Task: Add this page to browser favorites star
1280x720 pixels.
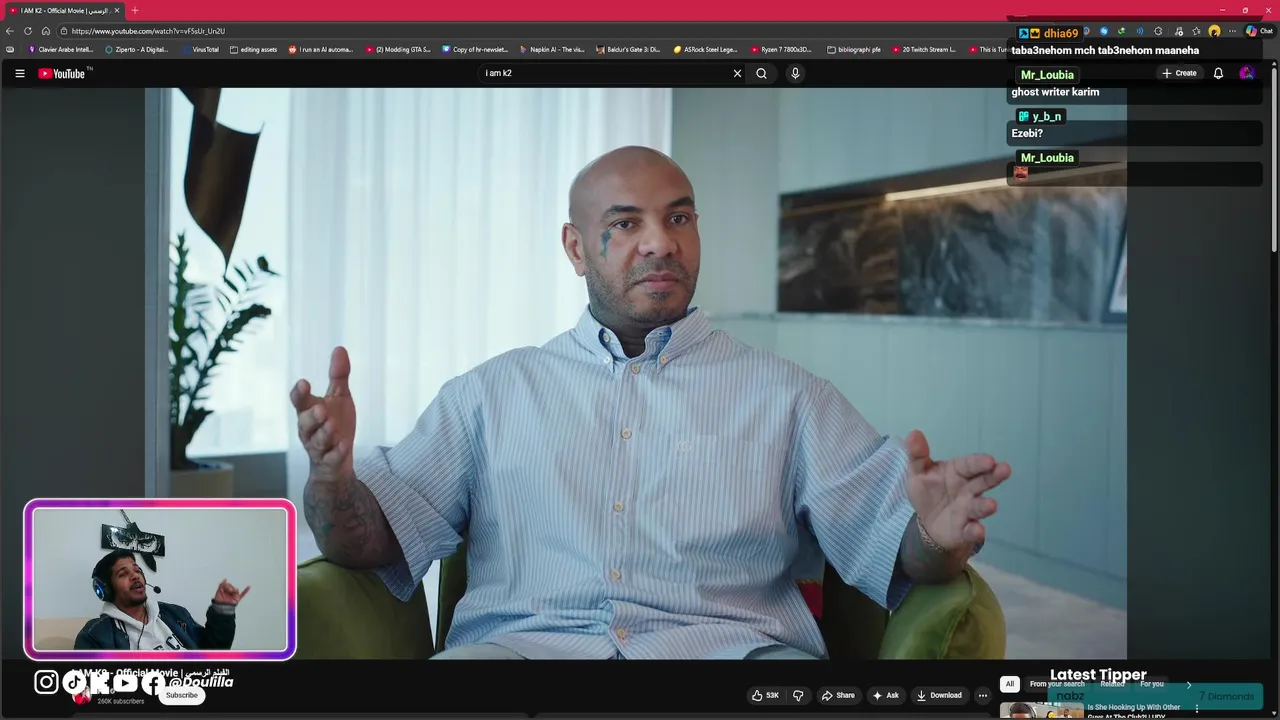Action: [1196, 31]
